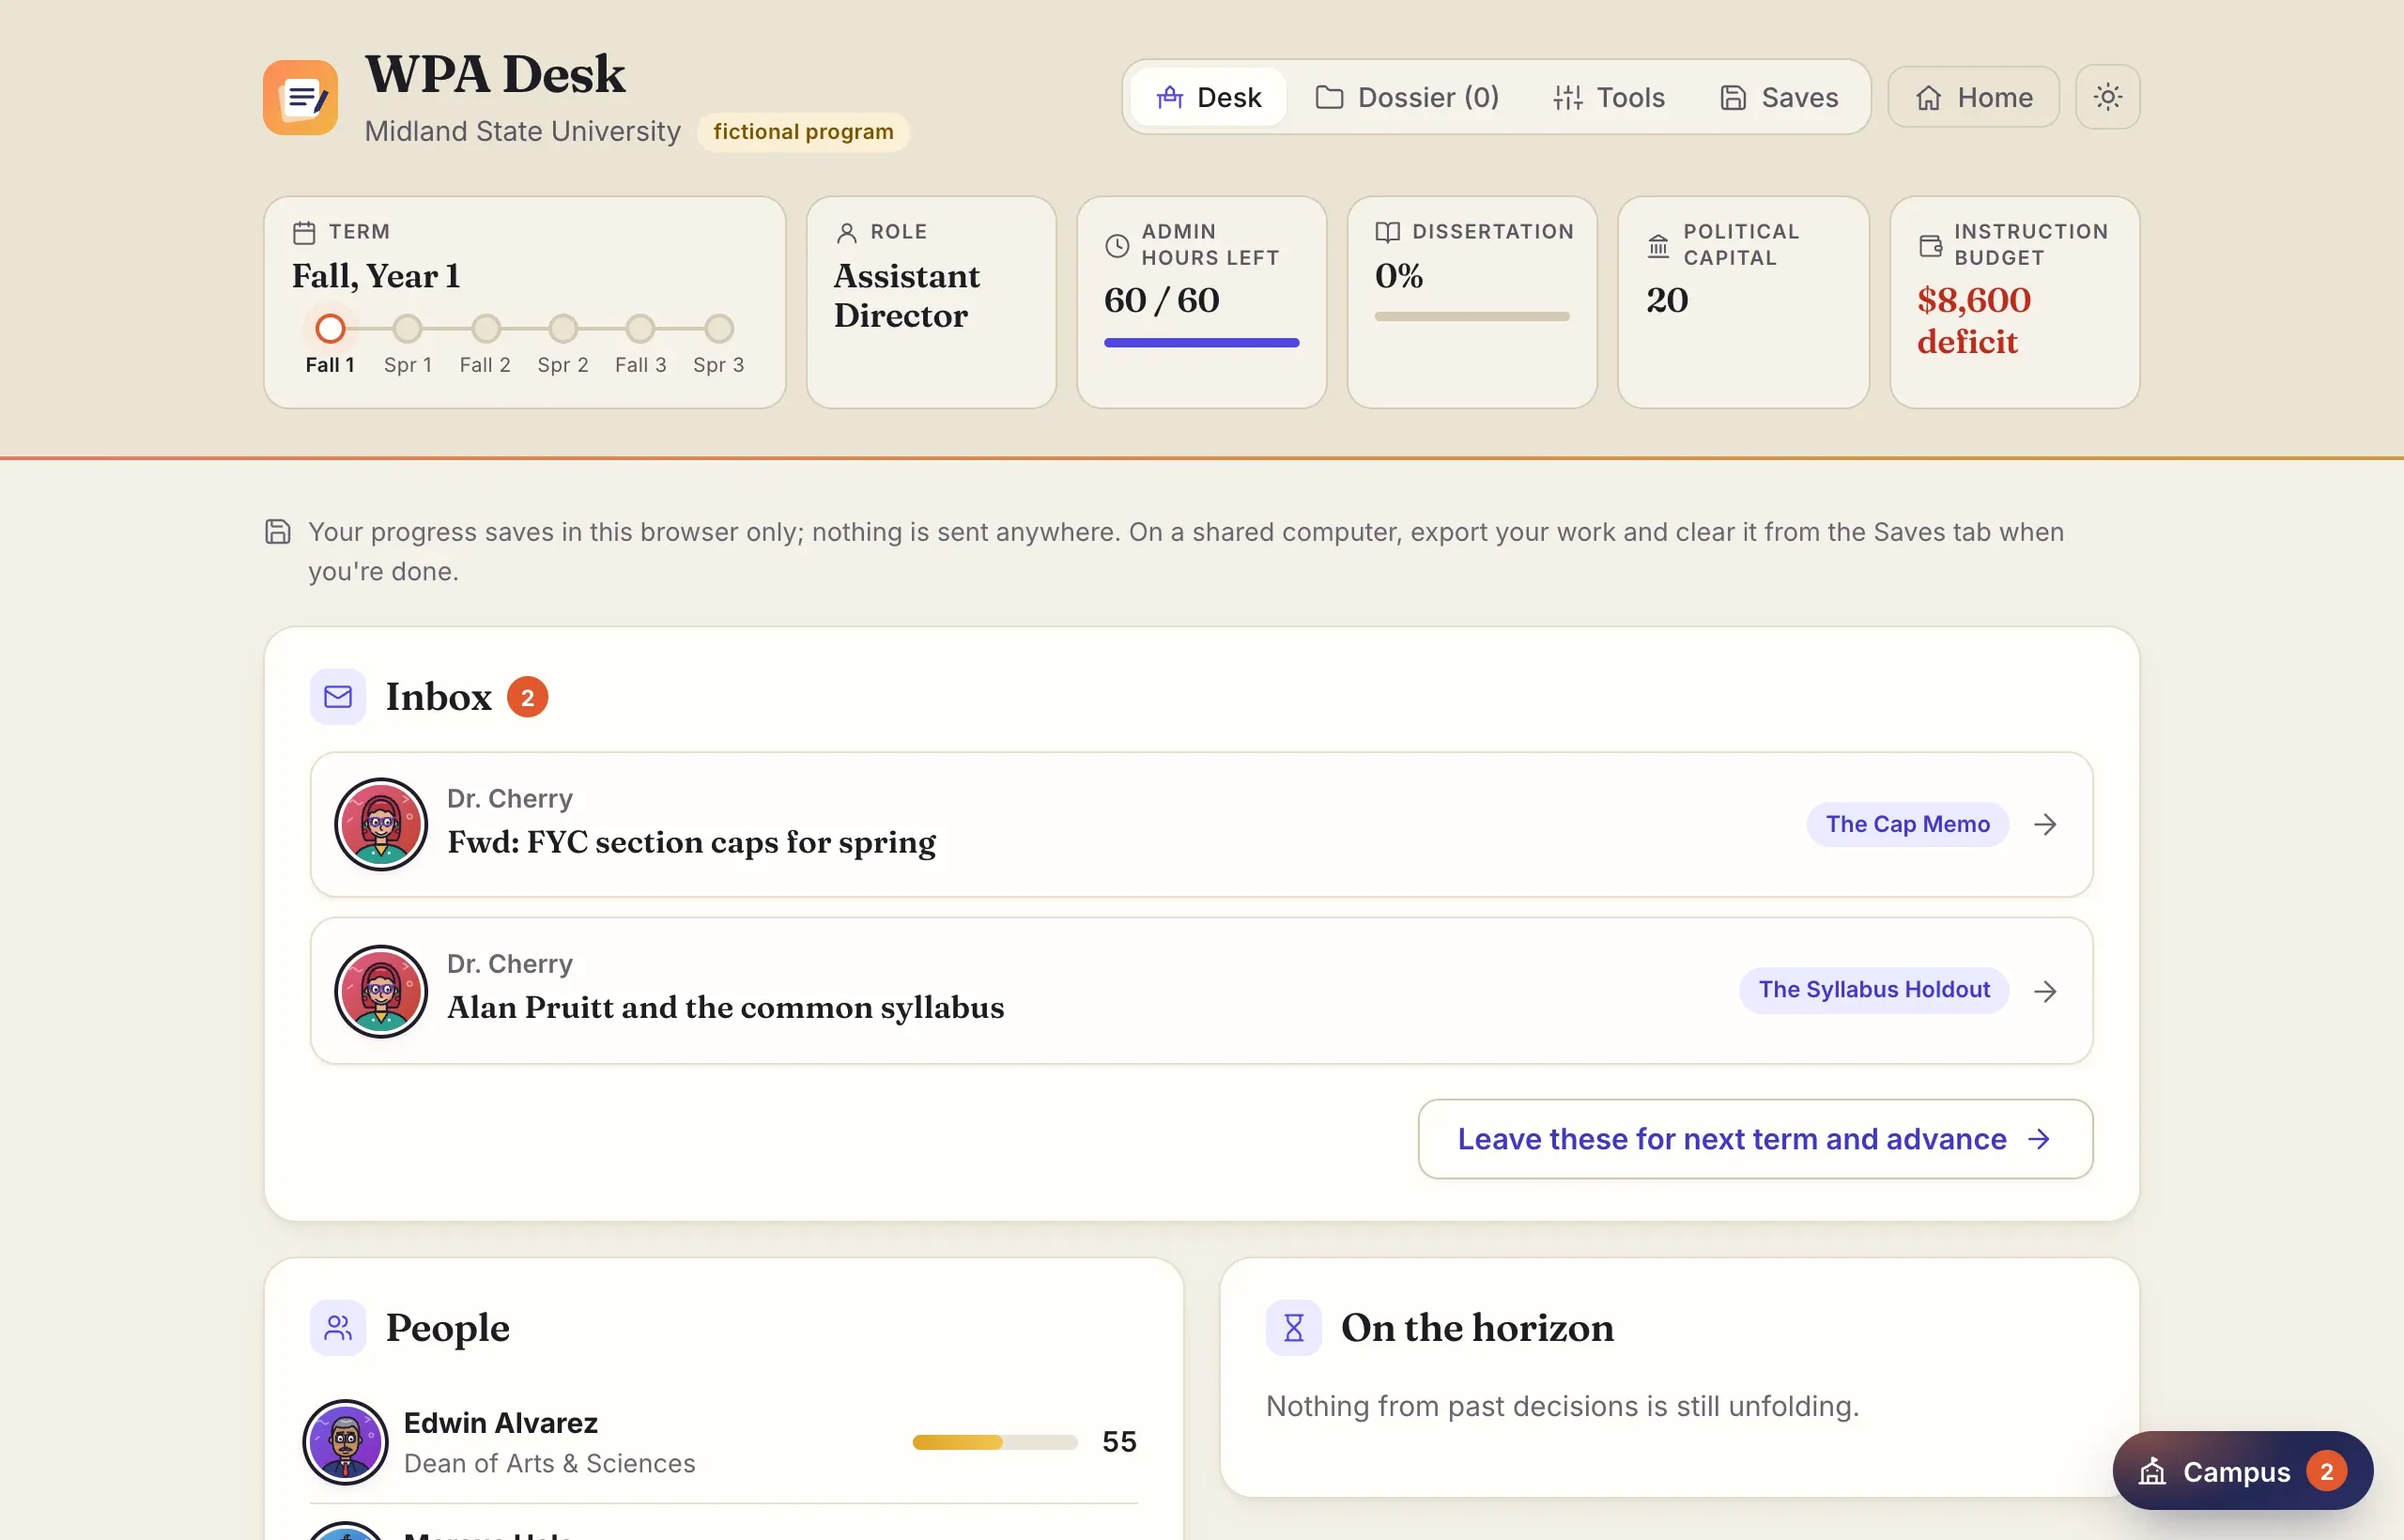Click the person icon next to ROLE
Image resolution: width=2404 pixels, height=1540 pixels.
click(x=846, y=232)
